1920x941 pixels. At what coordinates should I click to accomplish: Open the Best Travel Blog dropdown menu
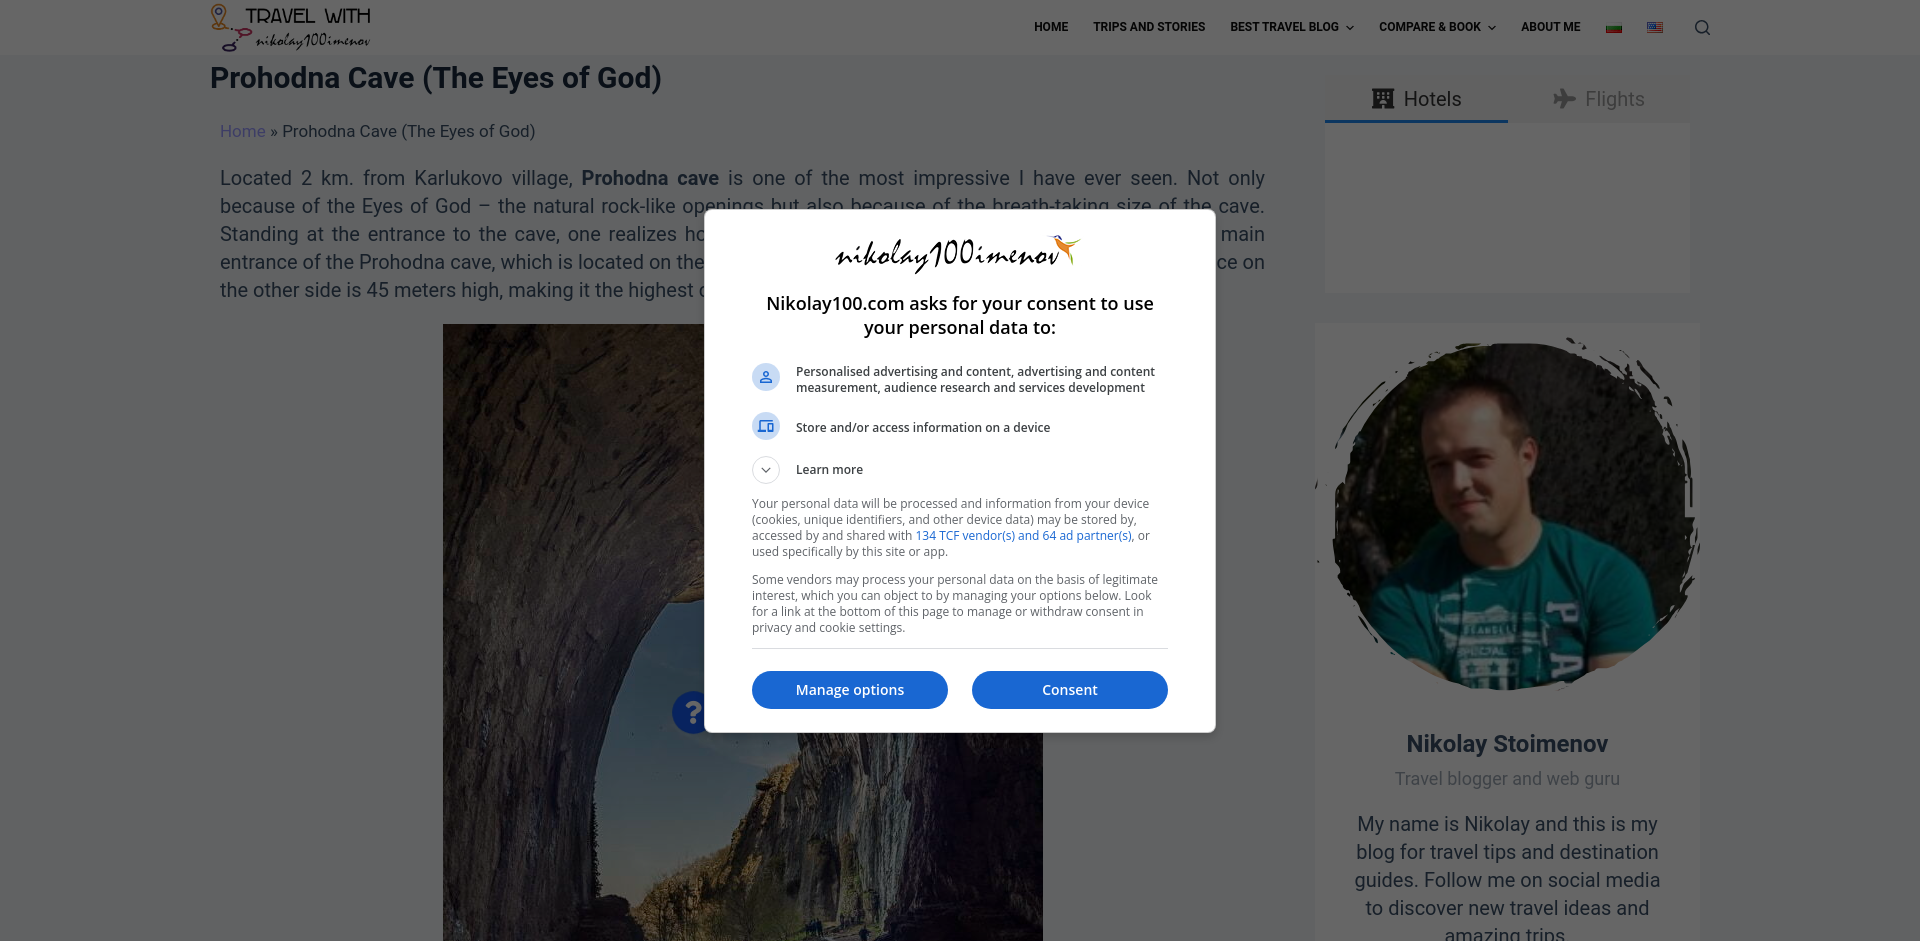[1291, 28]
